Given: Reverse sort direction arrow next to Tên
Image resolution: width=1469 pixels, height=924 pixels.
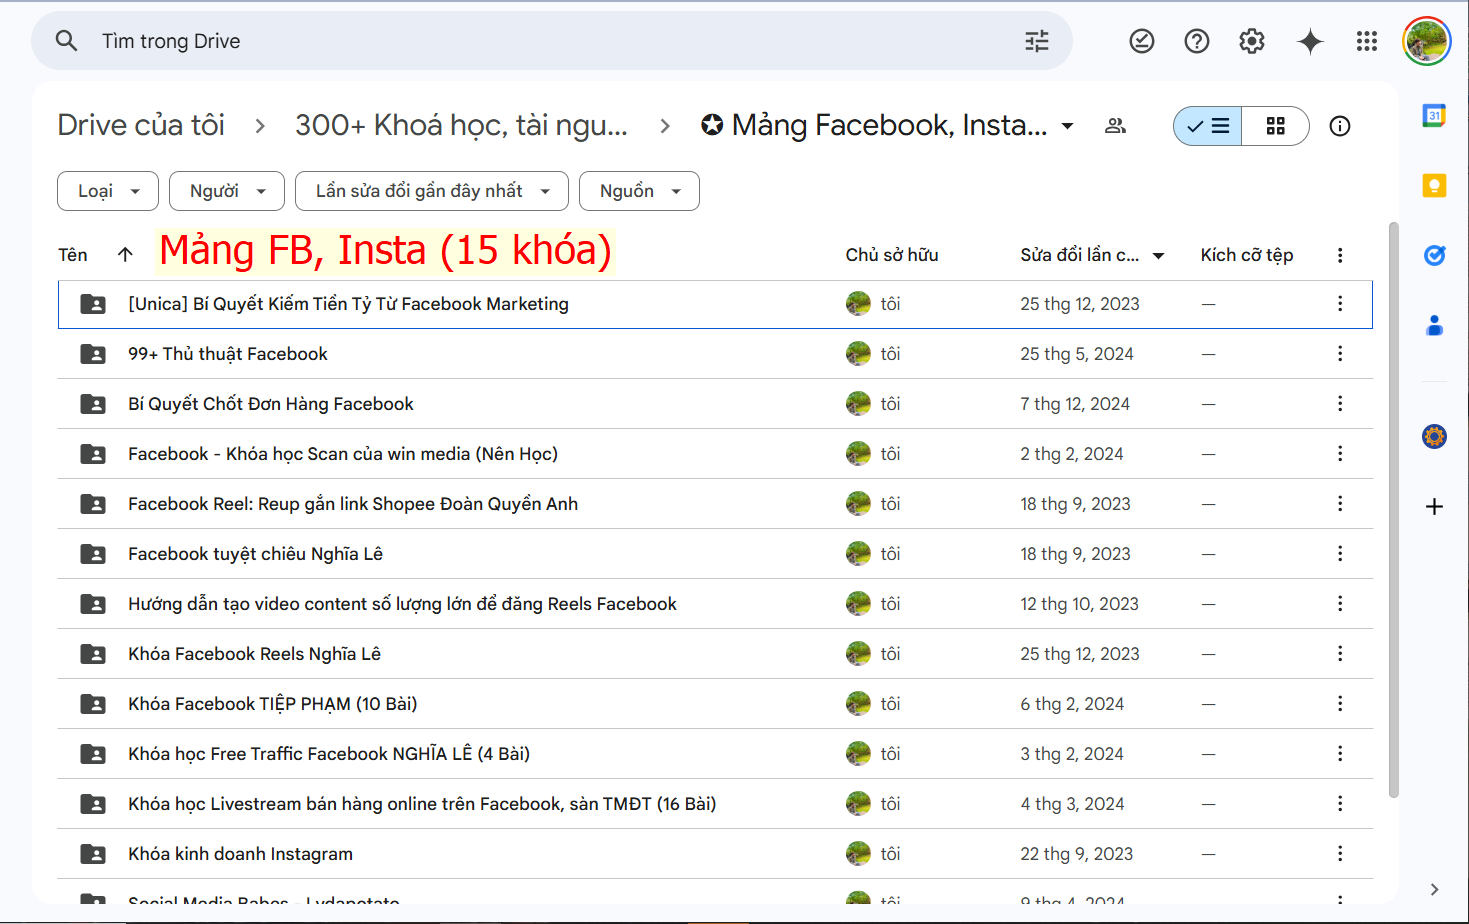Looking at the screenshot, I should click(125, 254).
